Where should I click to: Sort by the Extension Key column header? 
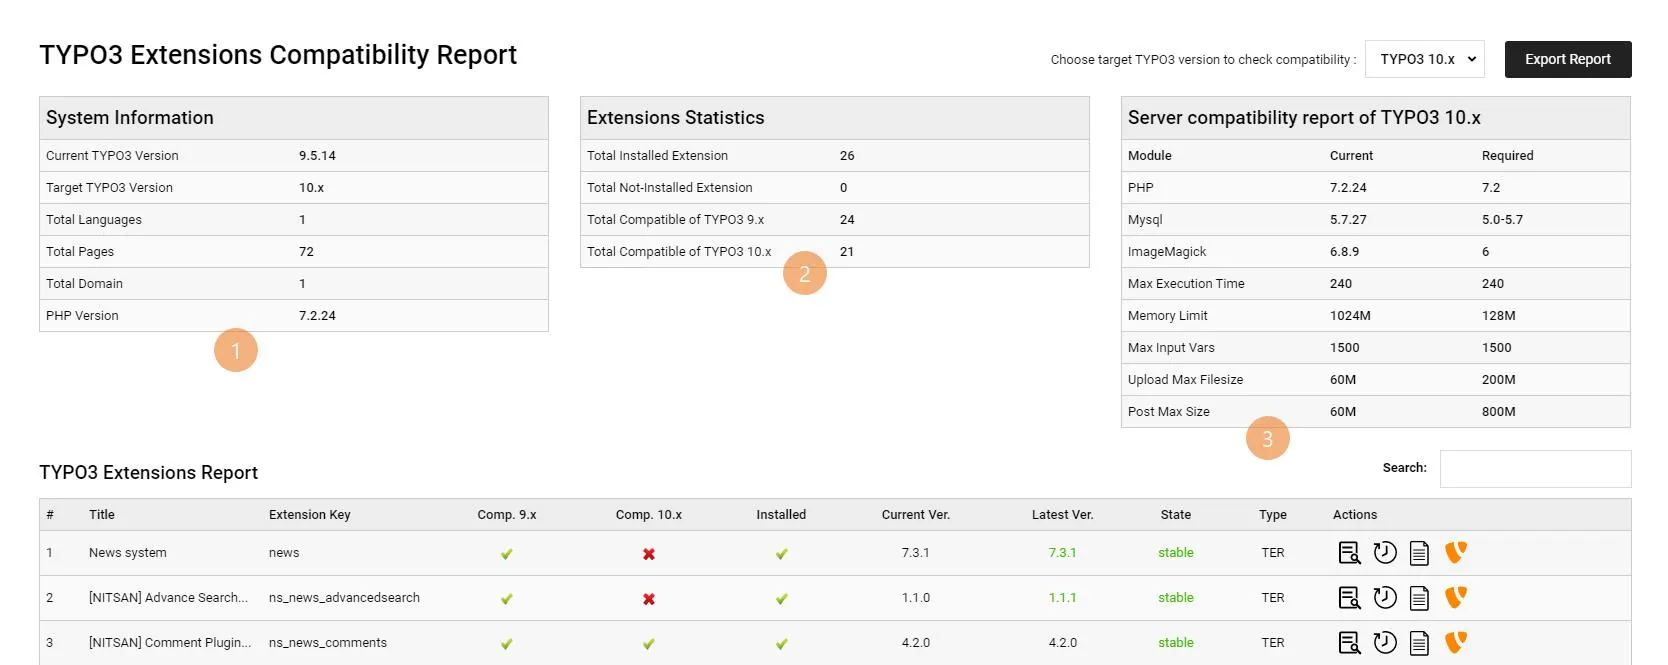(x=310, y=515)
